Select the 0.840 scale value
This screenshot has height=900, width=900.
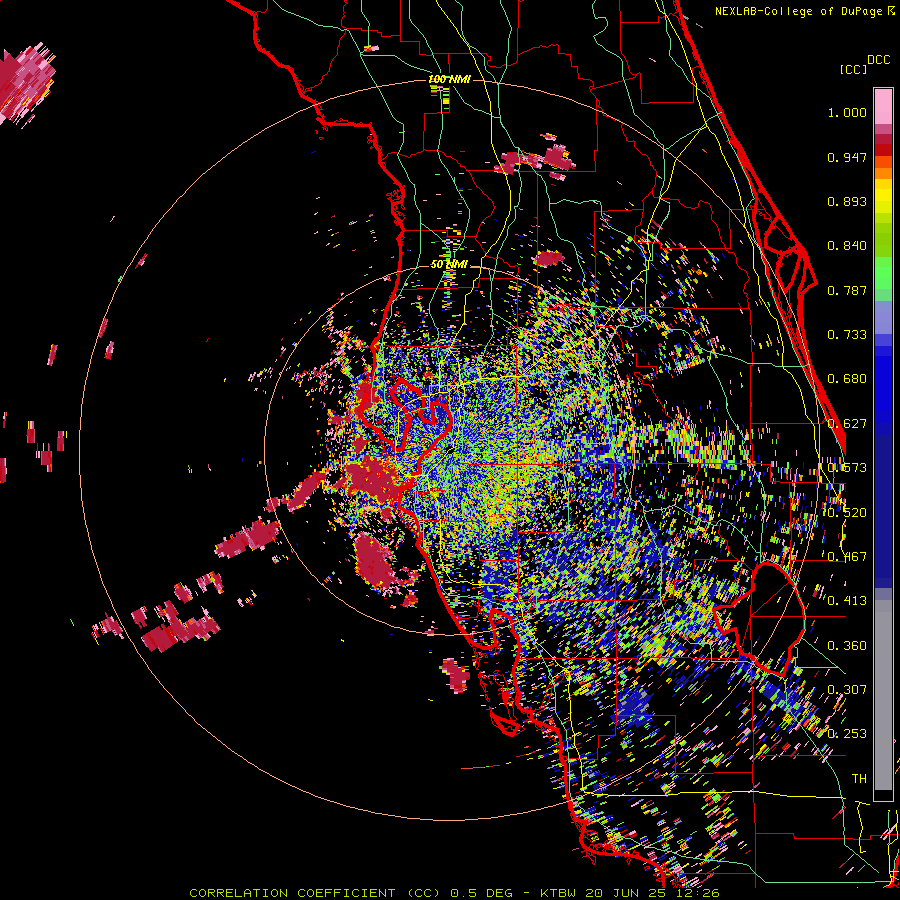[847, 246]
